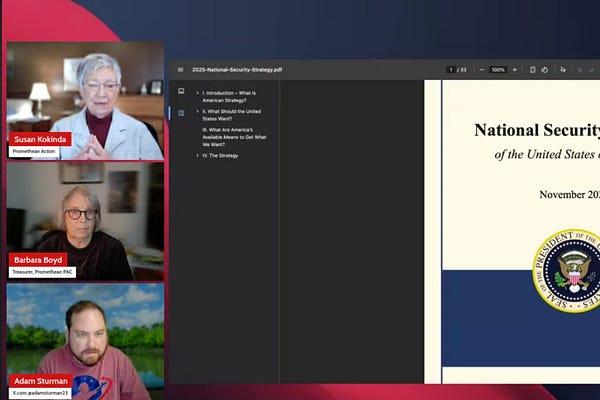Click the Adam Sturman name label
The width and height of the screenshot is (600, 400).
41,381
